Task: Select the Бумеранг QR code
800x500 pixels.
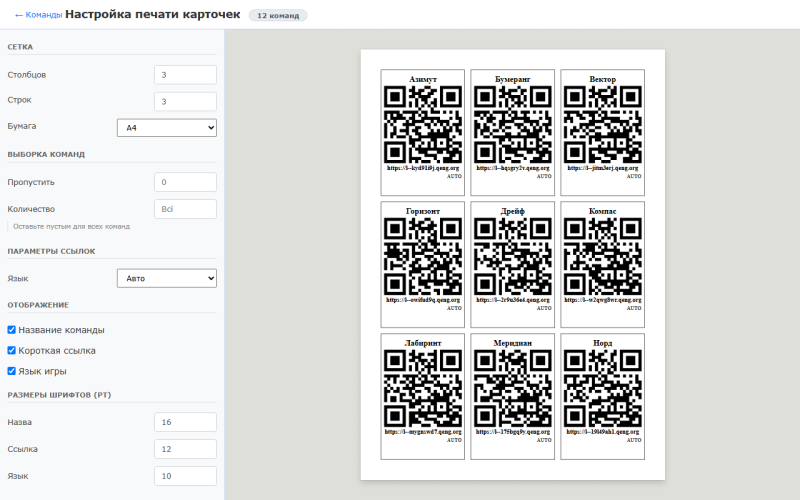Action: click(x=513, y=124)
